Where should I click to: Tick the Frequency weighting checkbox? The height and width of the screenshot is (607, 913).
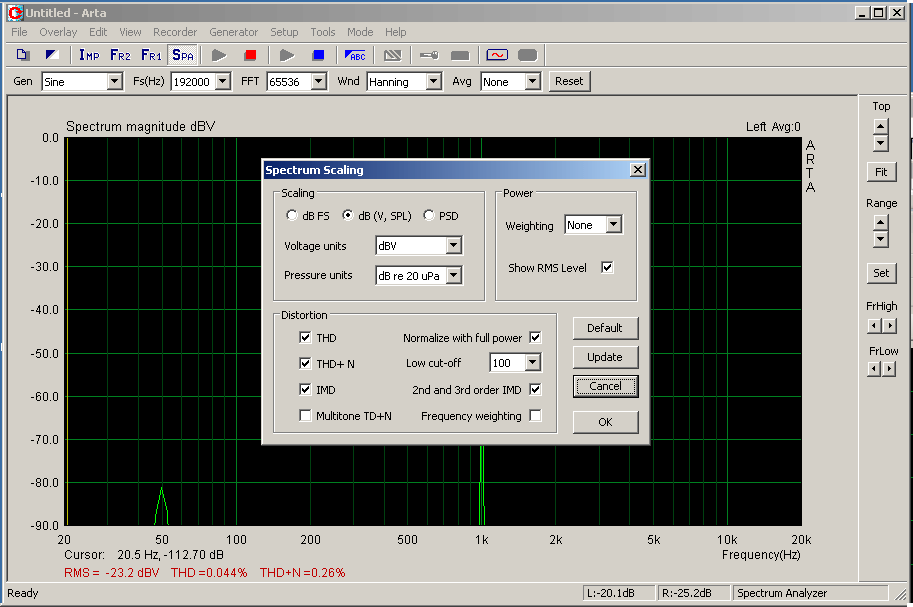[535, 416]
